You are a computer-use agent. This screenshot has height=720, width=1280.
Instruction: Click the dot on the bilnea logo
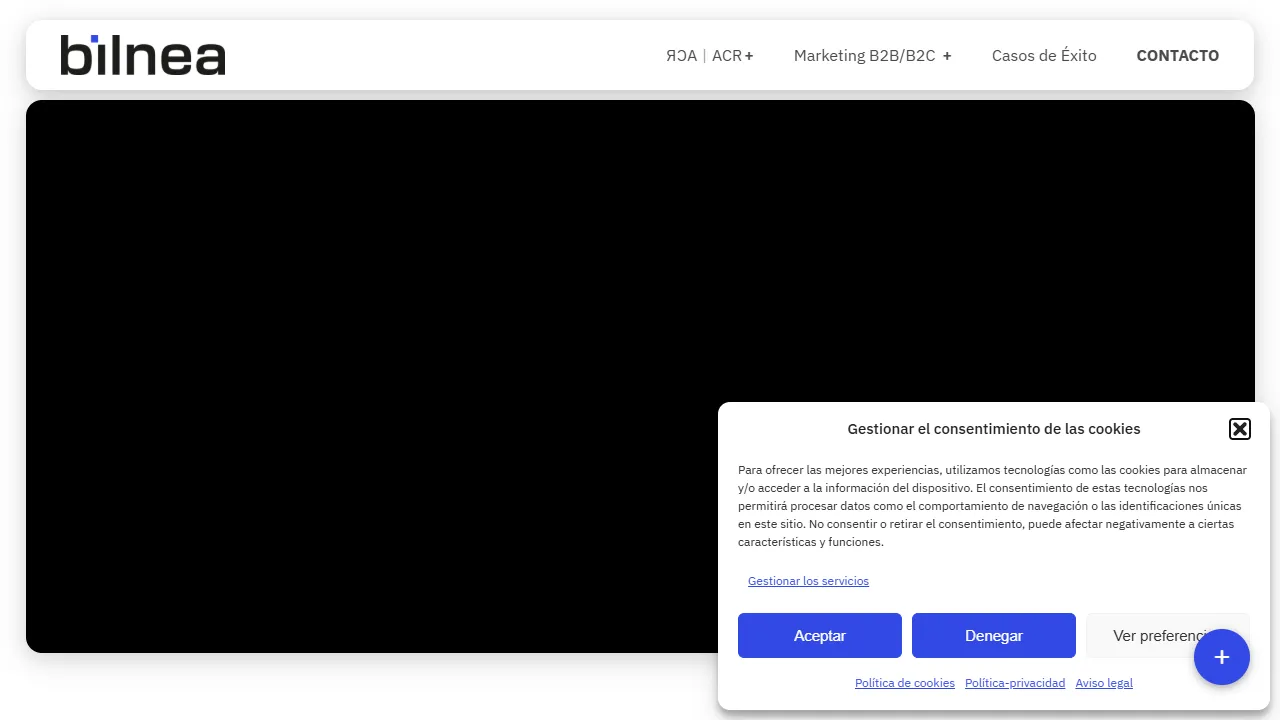point(96,37)
